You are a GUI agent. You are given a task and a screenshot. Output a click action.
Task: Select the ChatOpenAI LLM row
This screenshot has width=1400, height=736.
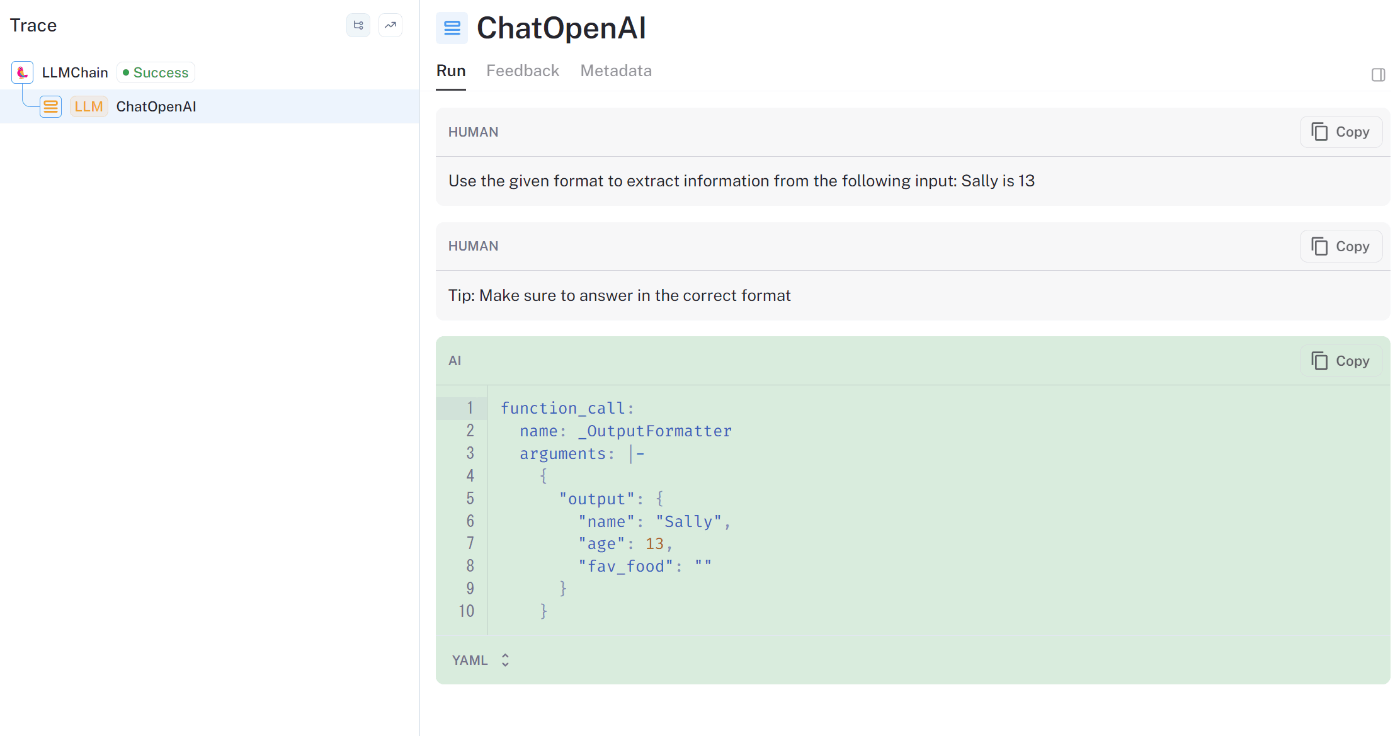pos(210,106)
